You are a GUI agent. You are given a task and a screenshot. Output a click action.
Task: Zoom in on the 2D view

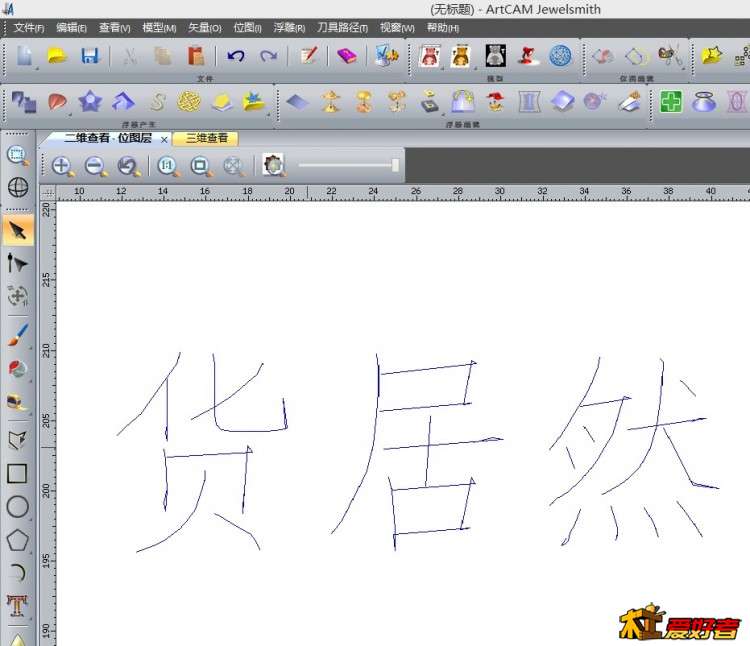pyautogui.click(x=63, y=166)
